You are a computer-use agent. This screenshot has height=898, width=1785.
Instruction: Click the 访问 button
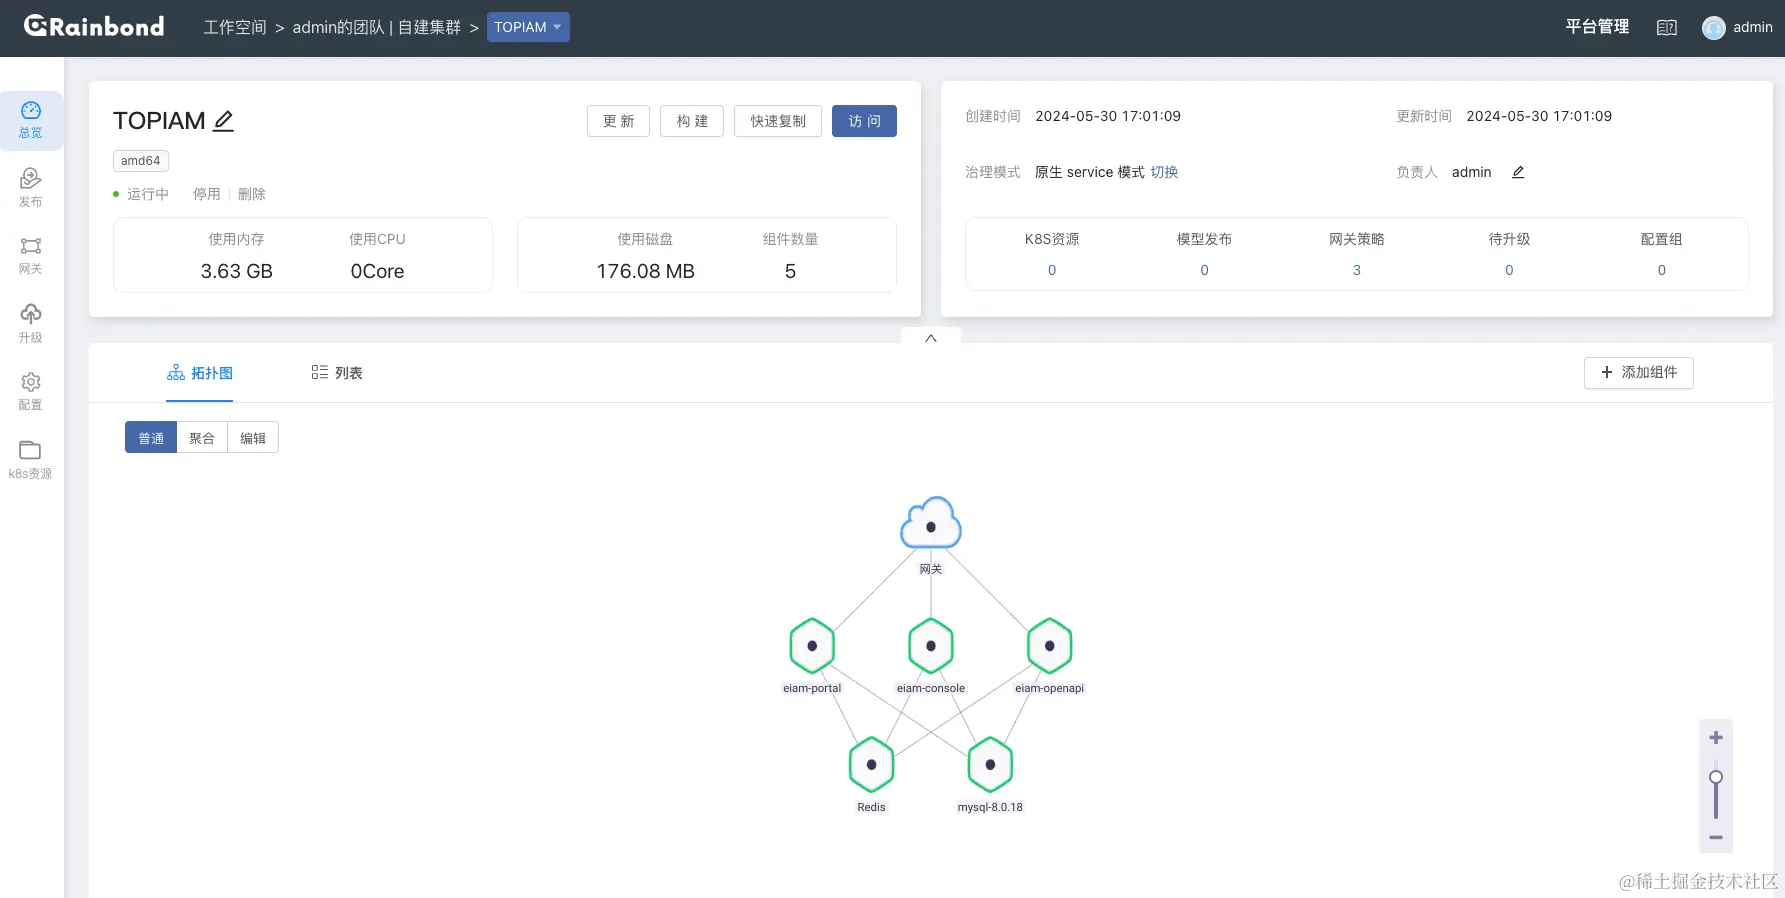click(864, 121)
